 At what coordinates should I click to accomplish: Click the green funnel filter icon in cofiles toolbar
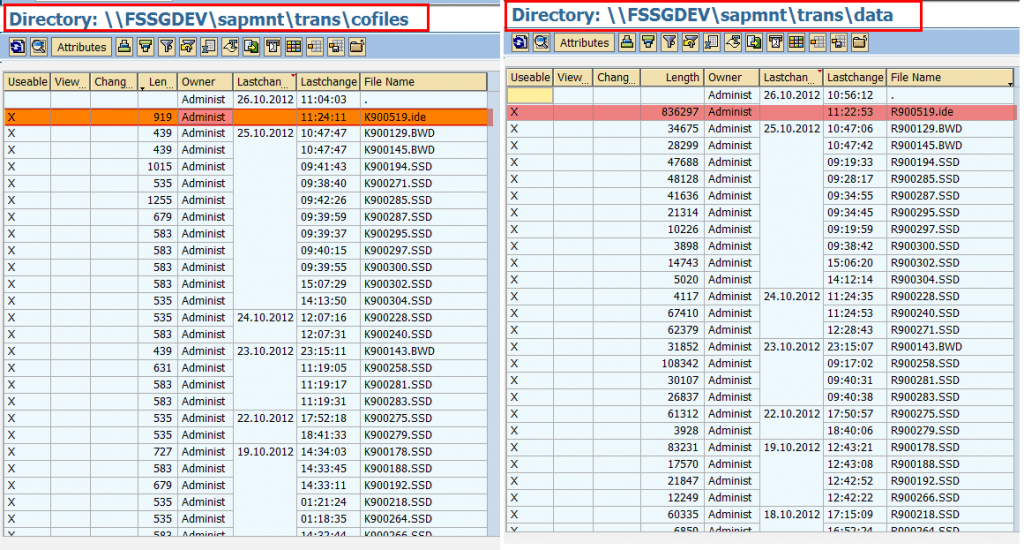(146, 46)
